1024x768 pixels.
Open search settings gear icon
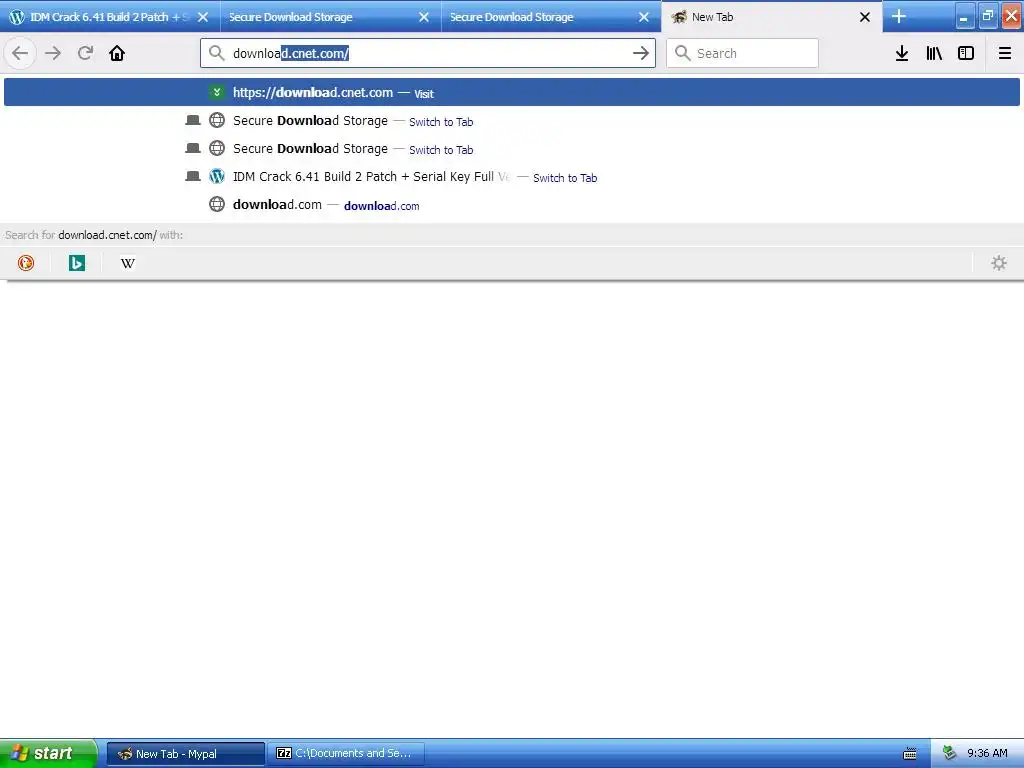(999, 263)
